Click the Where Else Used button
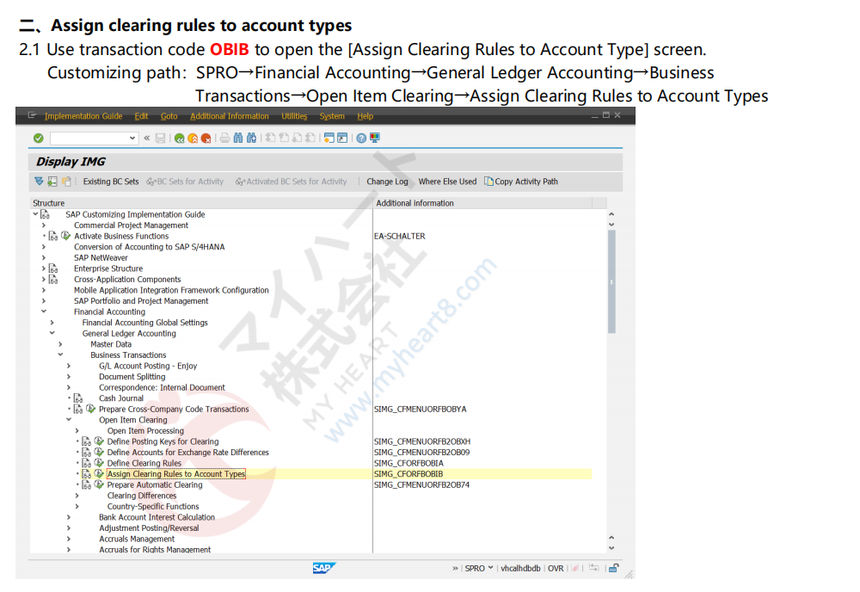 [x=448, y=182]
